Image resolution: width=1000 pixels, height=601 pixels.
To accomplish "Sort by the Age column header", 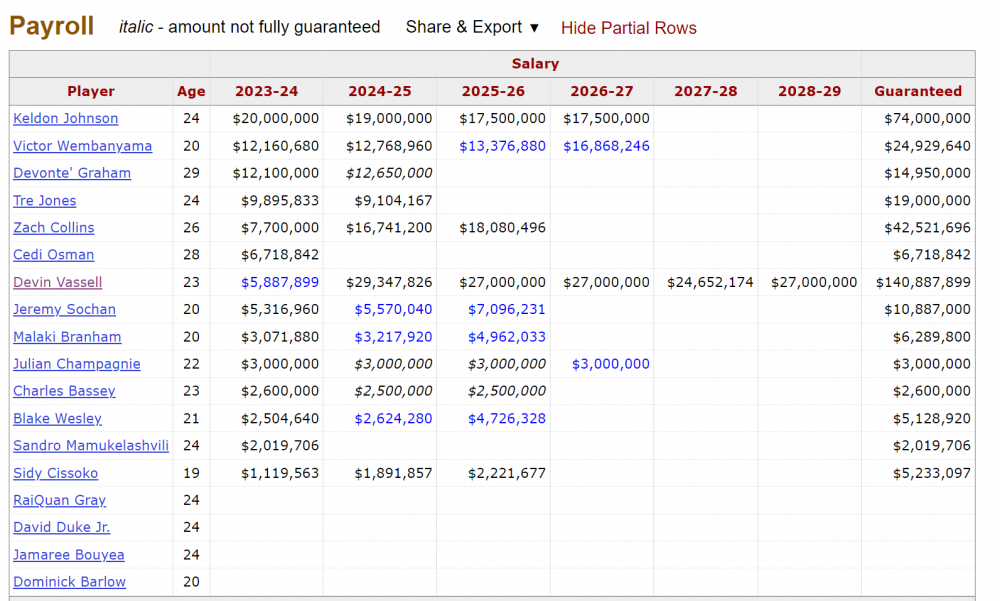I will (x=191, y=91).
